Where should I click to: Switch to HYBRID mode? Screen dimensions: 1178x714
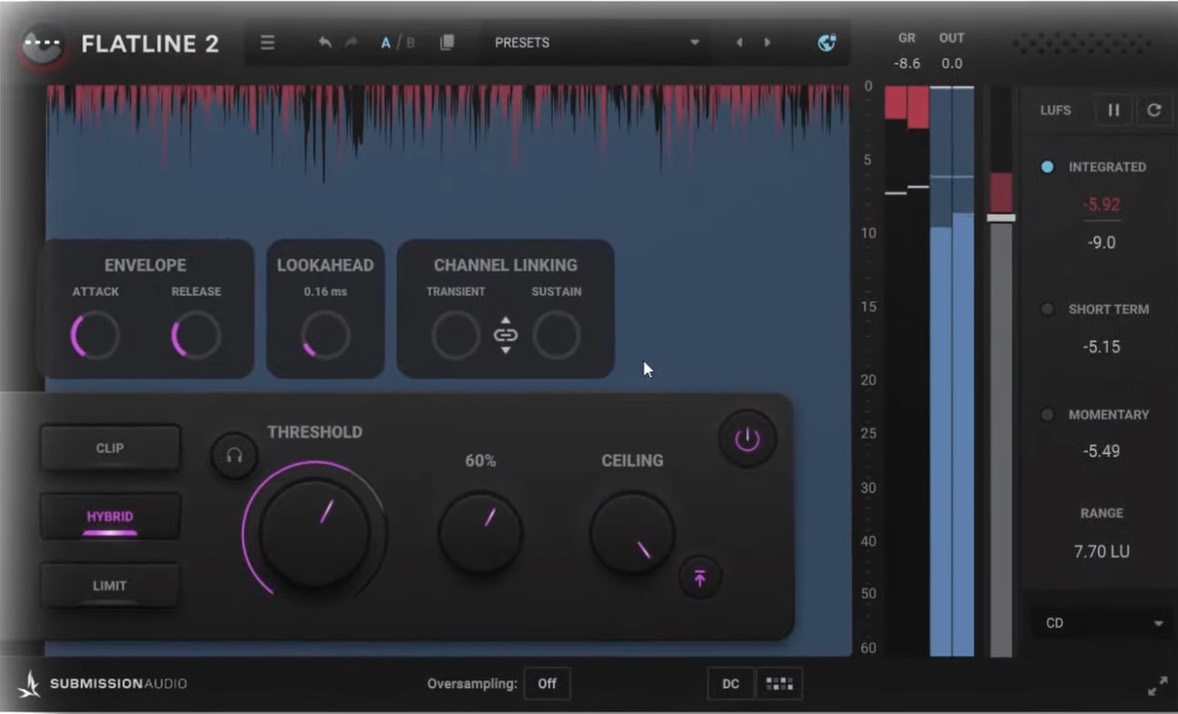[x=109, y=517]
